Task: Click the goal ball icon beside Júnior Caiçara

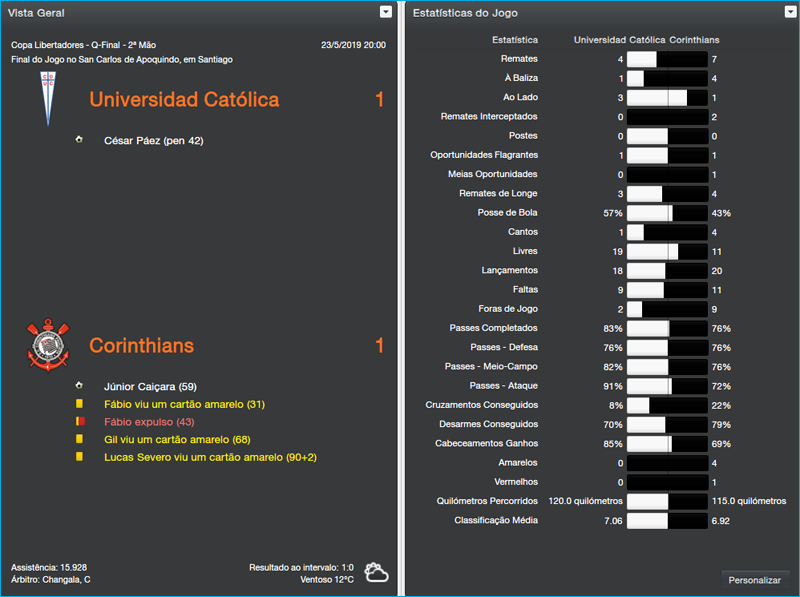Action: (x=79, y=385)
